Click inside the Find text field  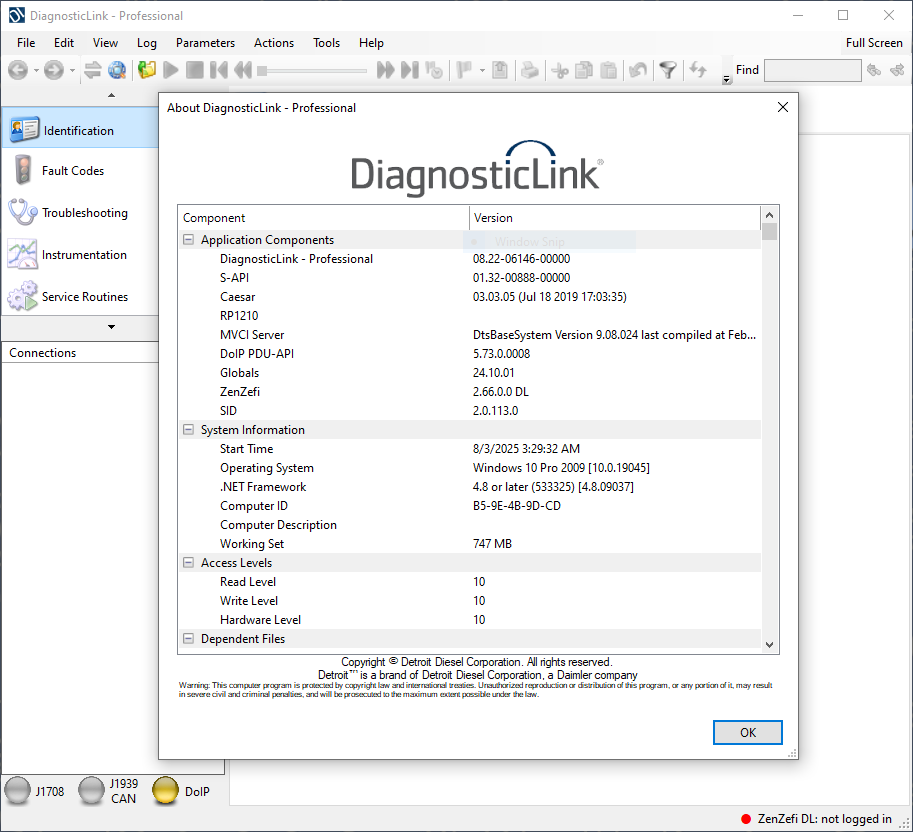coord(813,70)
